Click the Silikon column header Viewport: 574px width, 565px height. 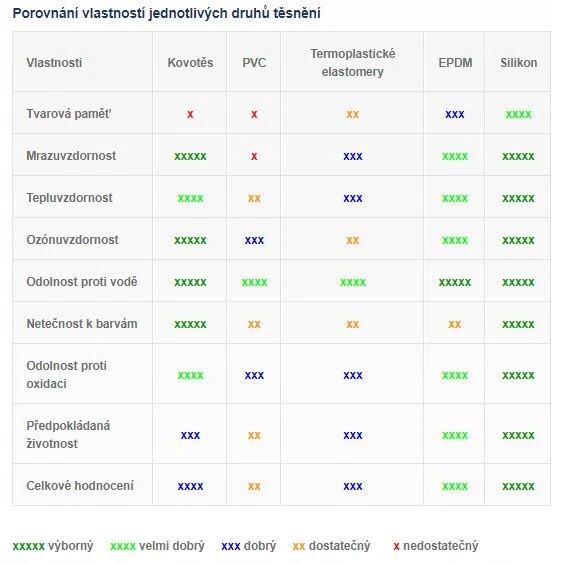(x=518, y=63)
